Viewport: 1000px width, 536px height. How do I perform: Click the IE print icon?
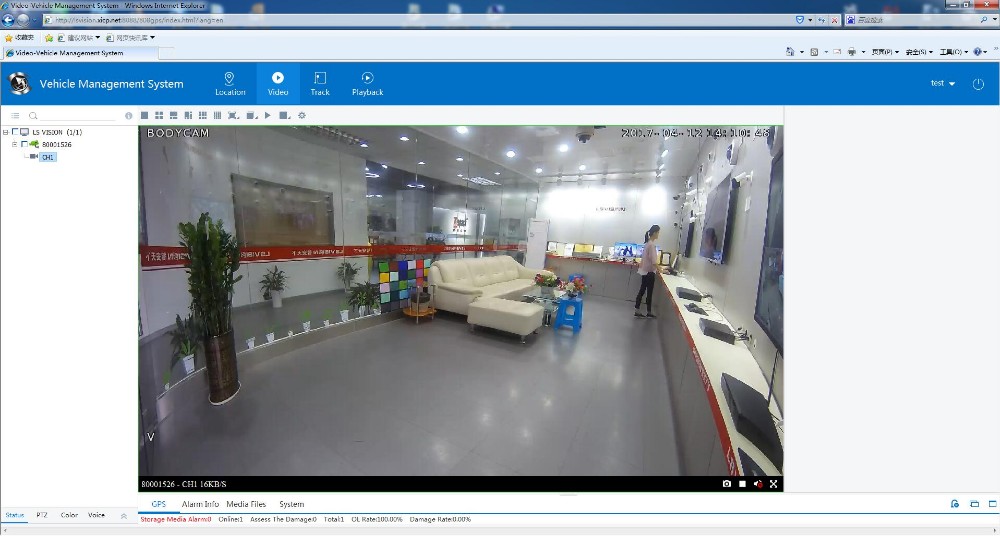pos(851,52)
